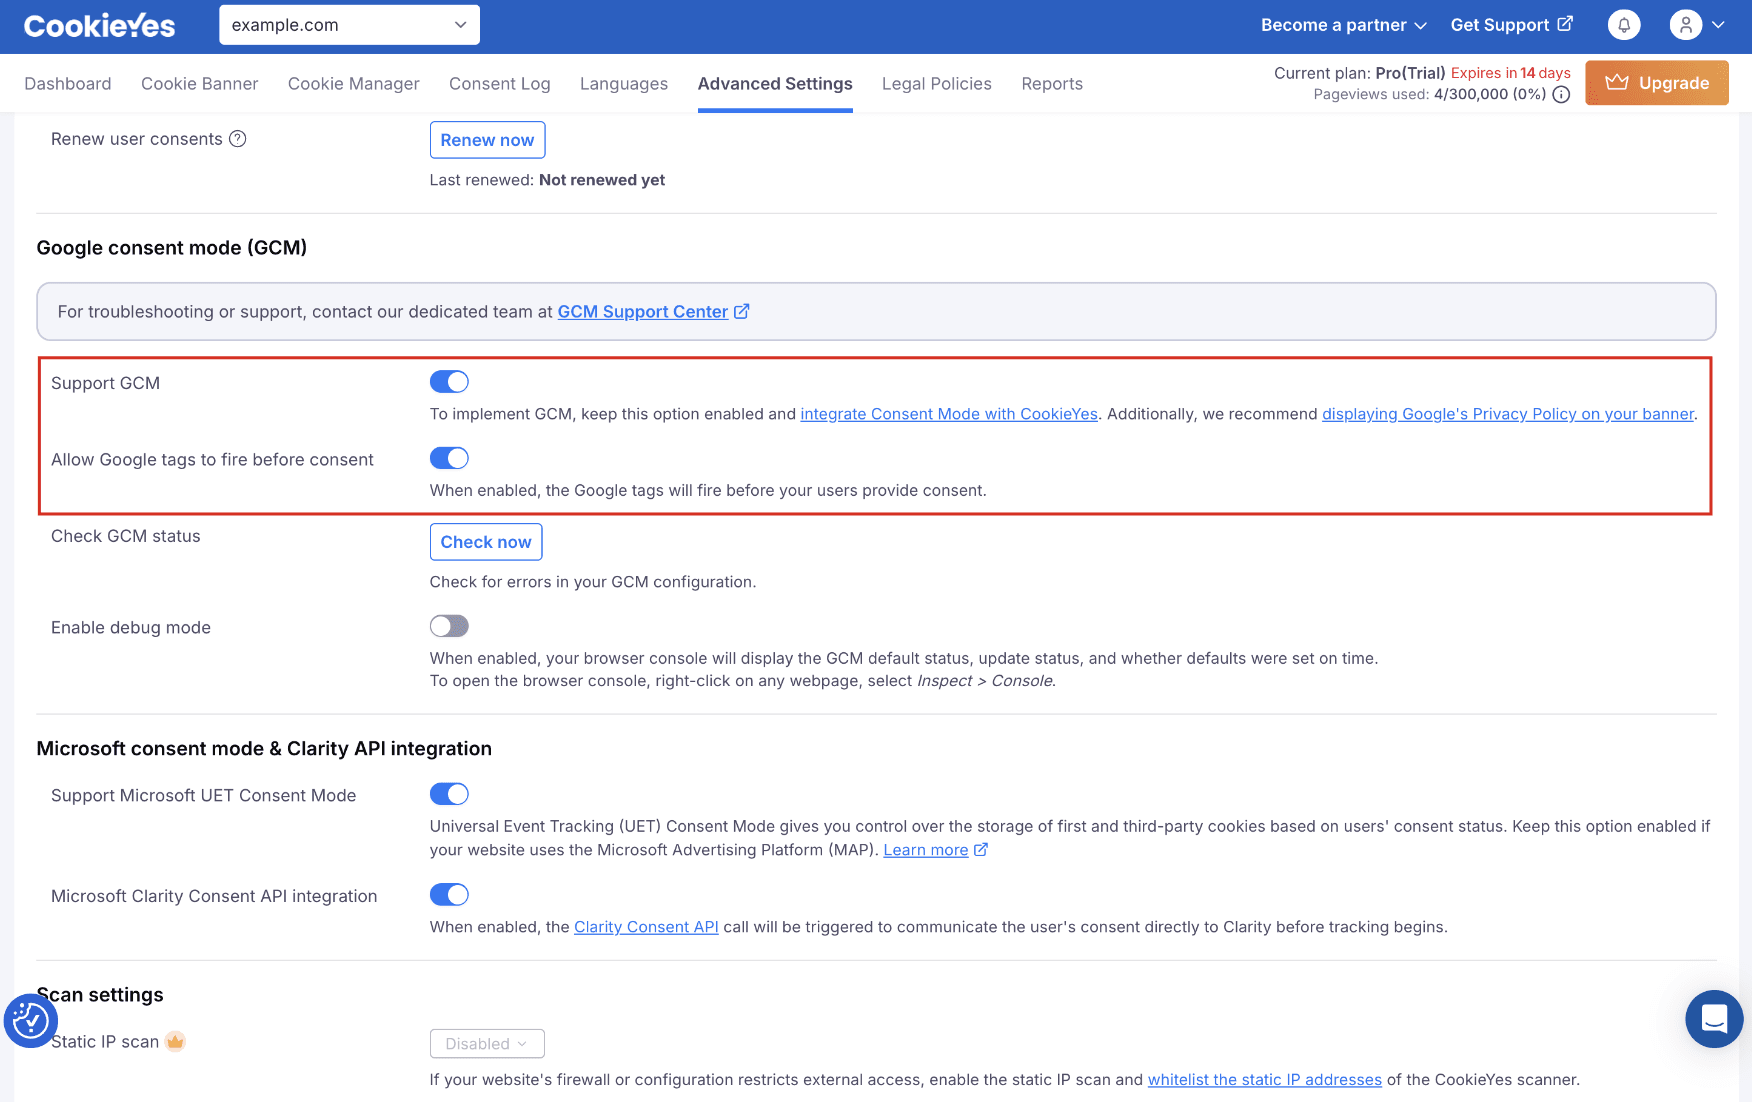Open the Legal Policies tab

tap(937, 84)
